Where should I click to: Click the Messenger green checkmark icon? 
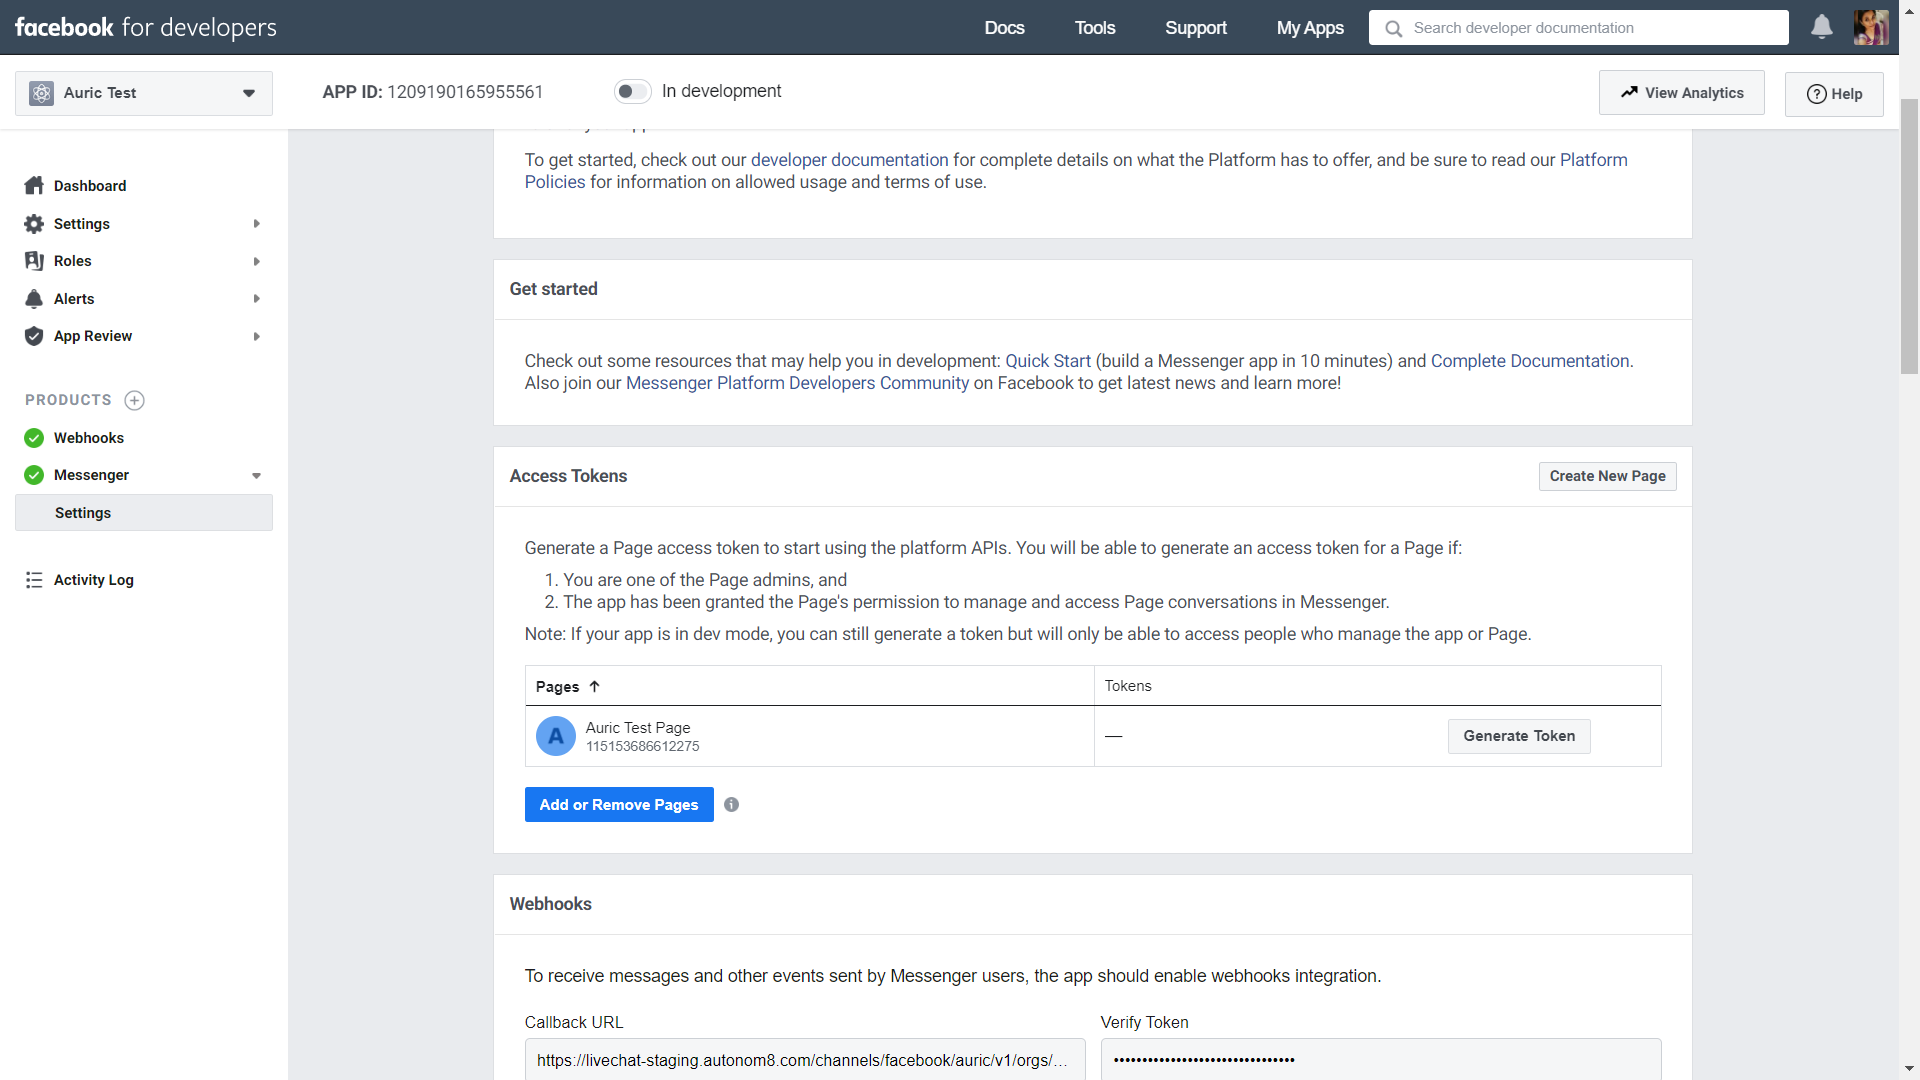coord(34,475)
